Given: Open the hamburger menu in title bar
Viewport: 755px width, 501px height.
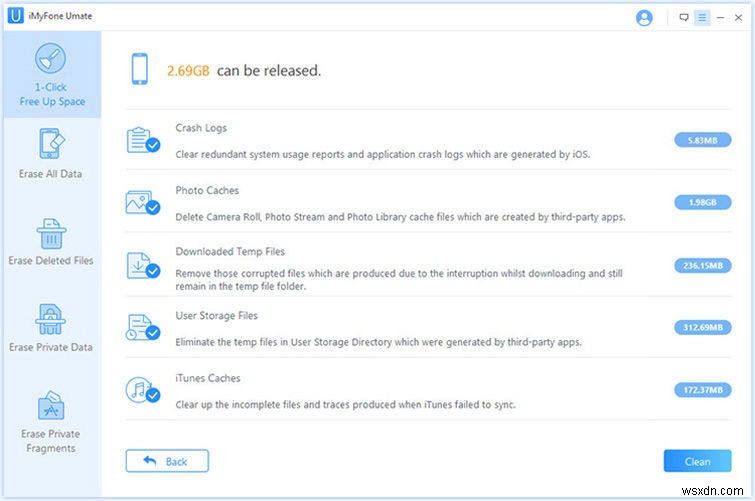Looking at the screenshot, I should tap(702, 18).
